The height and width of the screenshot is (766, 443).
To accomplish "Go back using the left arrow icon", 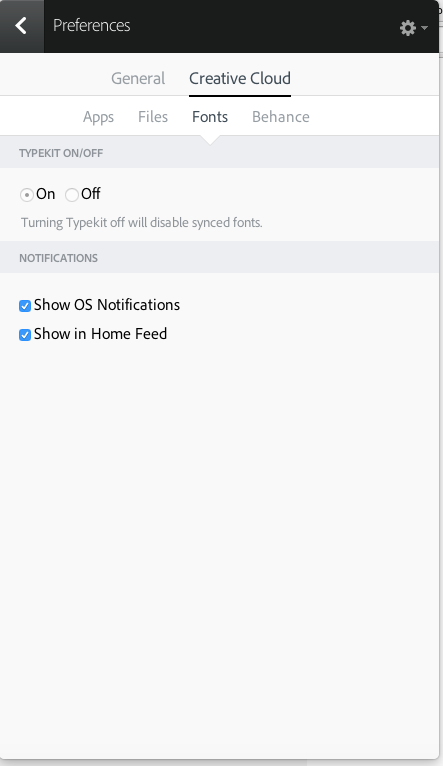I will 21,26.
